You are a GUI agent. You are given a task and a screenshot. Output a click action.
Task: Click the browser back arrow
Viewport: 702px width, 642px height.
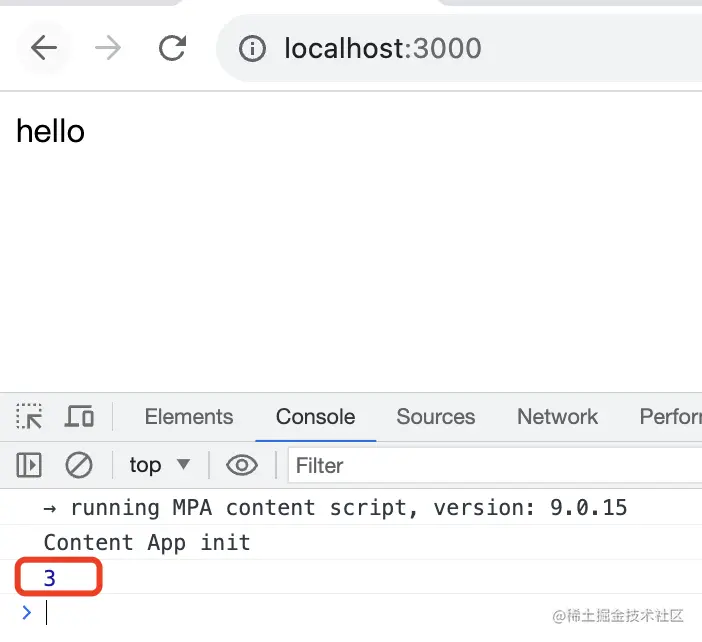(43, 48)
